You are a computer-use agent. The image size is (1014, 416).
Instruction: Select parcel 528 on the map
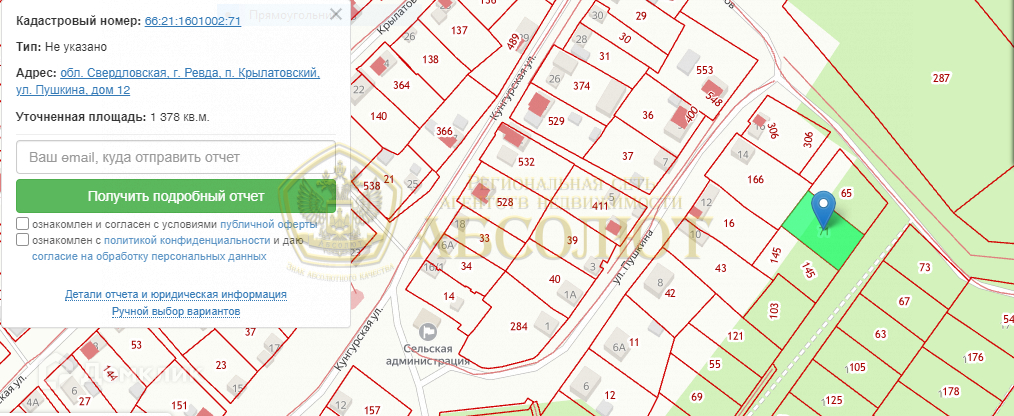tap(504, 203)
